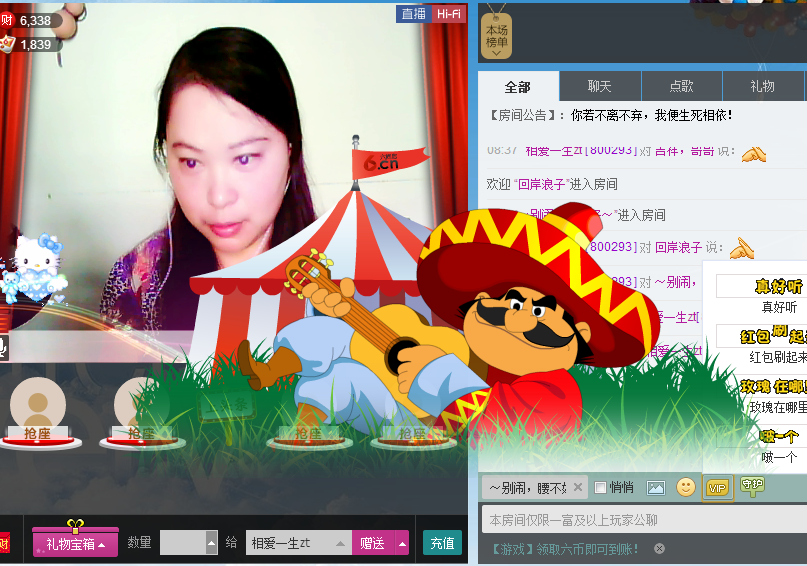Click clapping emoji after 回岸浪子 说
The image size is (807, 566).
point(742,247)
